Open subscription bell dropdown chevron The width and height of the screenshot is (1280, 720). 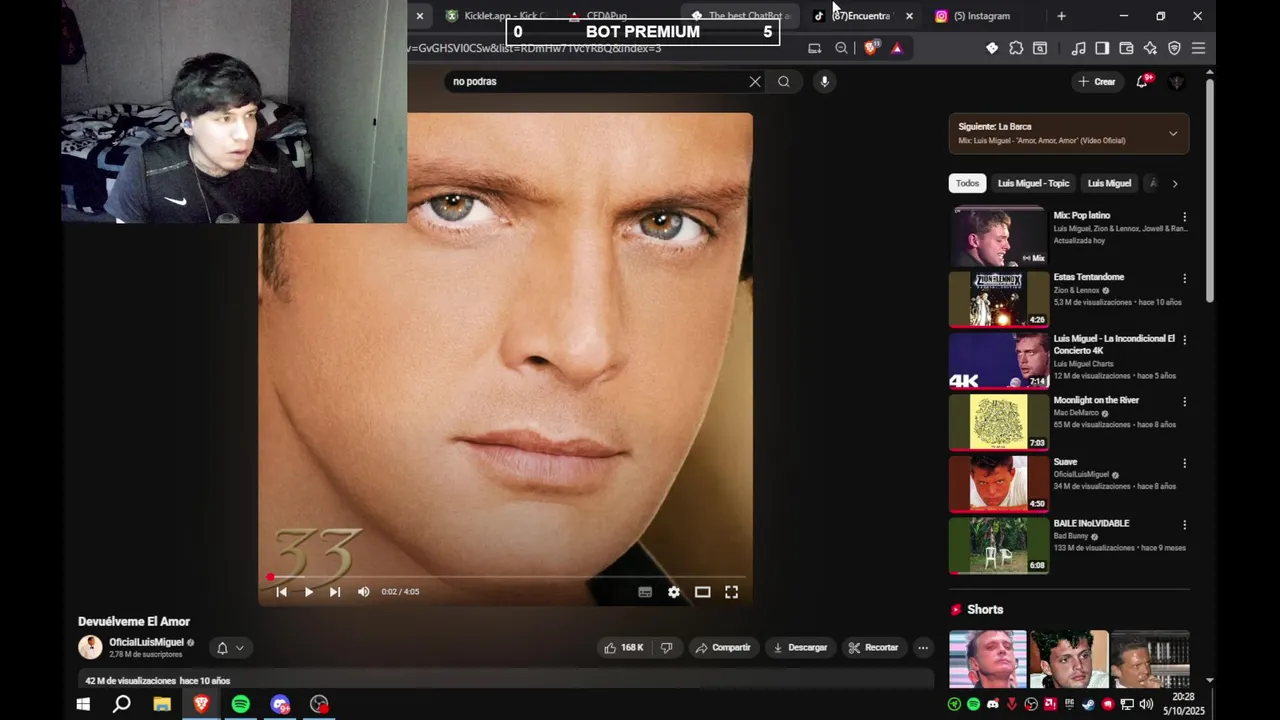click(239, 648)
